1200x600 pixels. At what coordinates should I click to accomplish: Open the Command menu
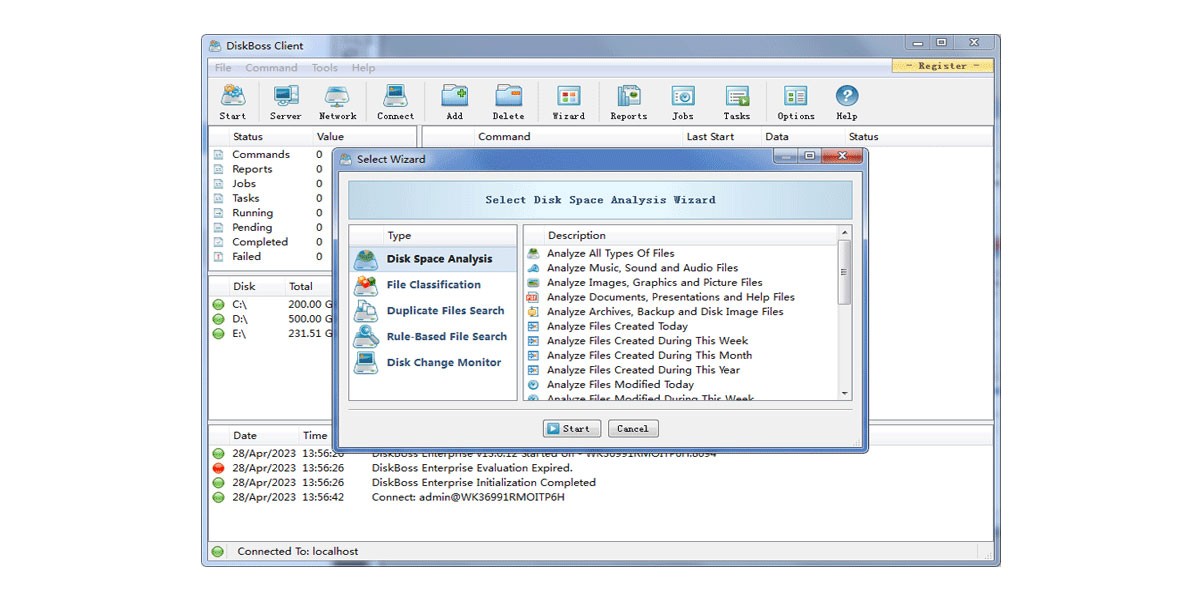coord(271,68)
